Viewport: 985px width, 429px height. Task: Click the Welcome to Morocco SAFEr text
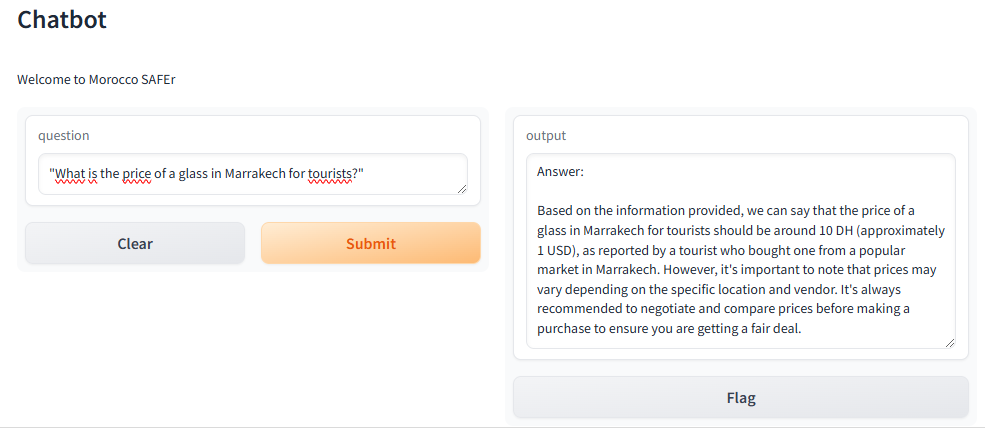96,80
